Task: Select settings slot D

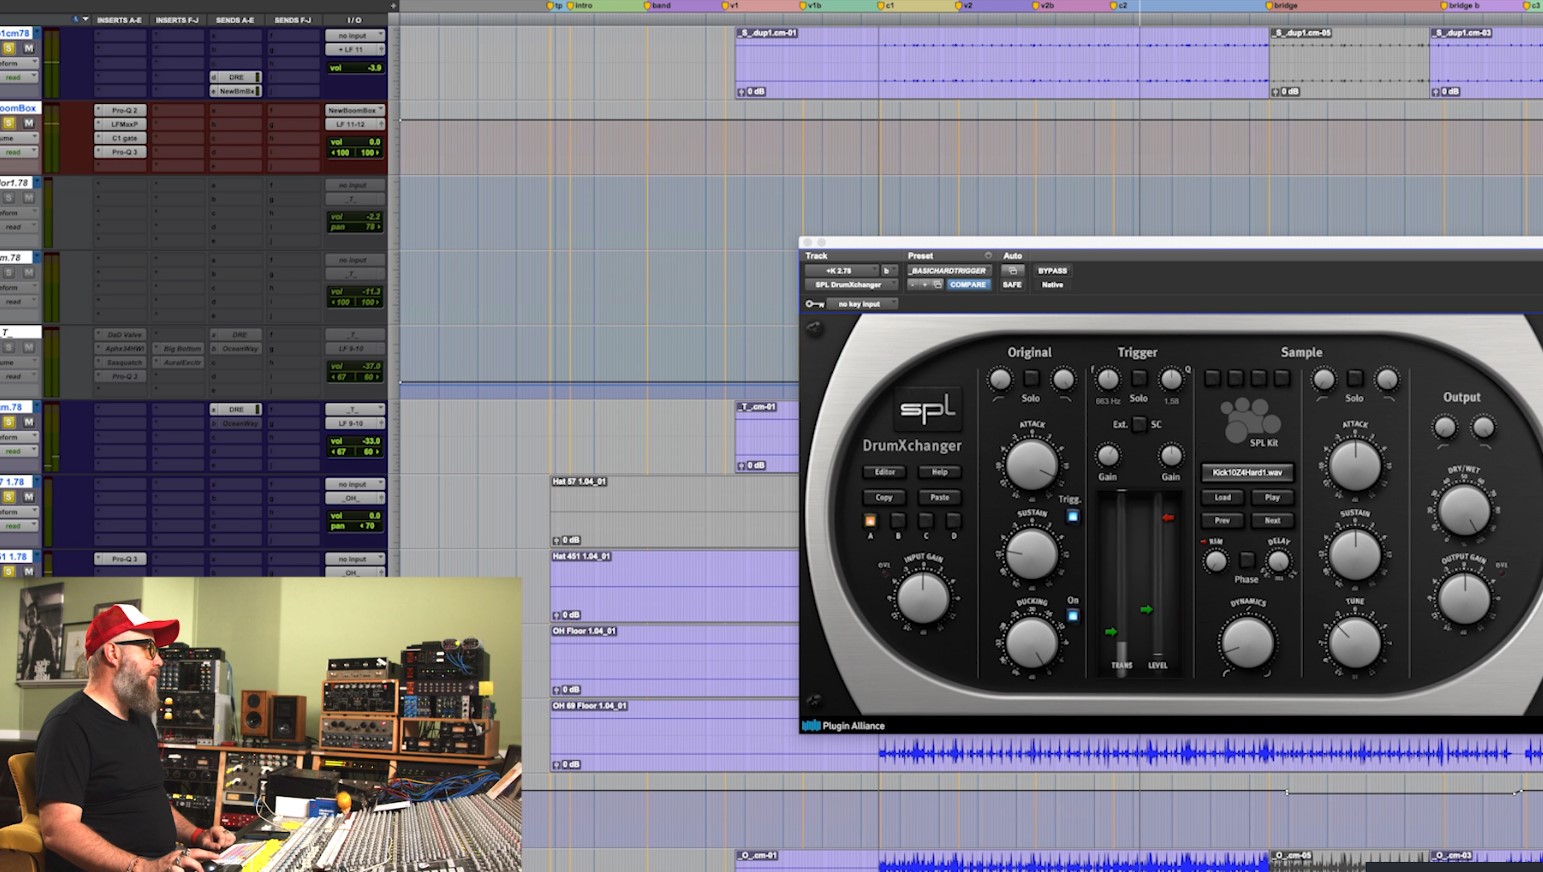Action: pyautogui.click(x=954, y=521)
